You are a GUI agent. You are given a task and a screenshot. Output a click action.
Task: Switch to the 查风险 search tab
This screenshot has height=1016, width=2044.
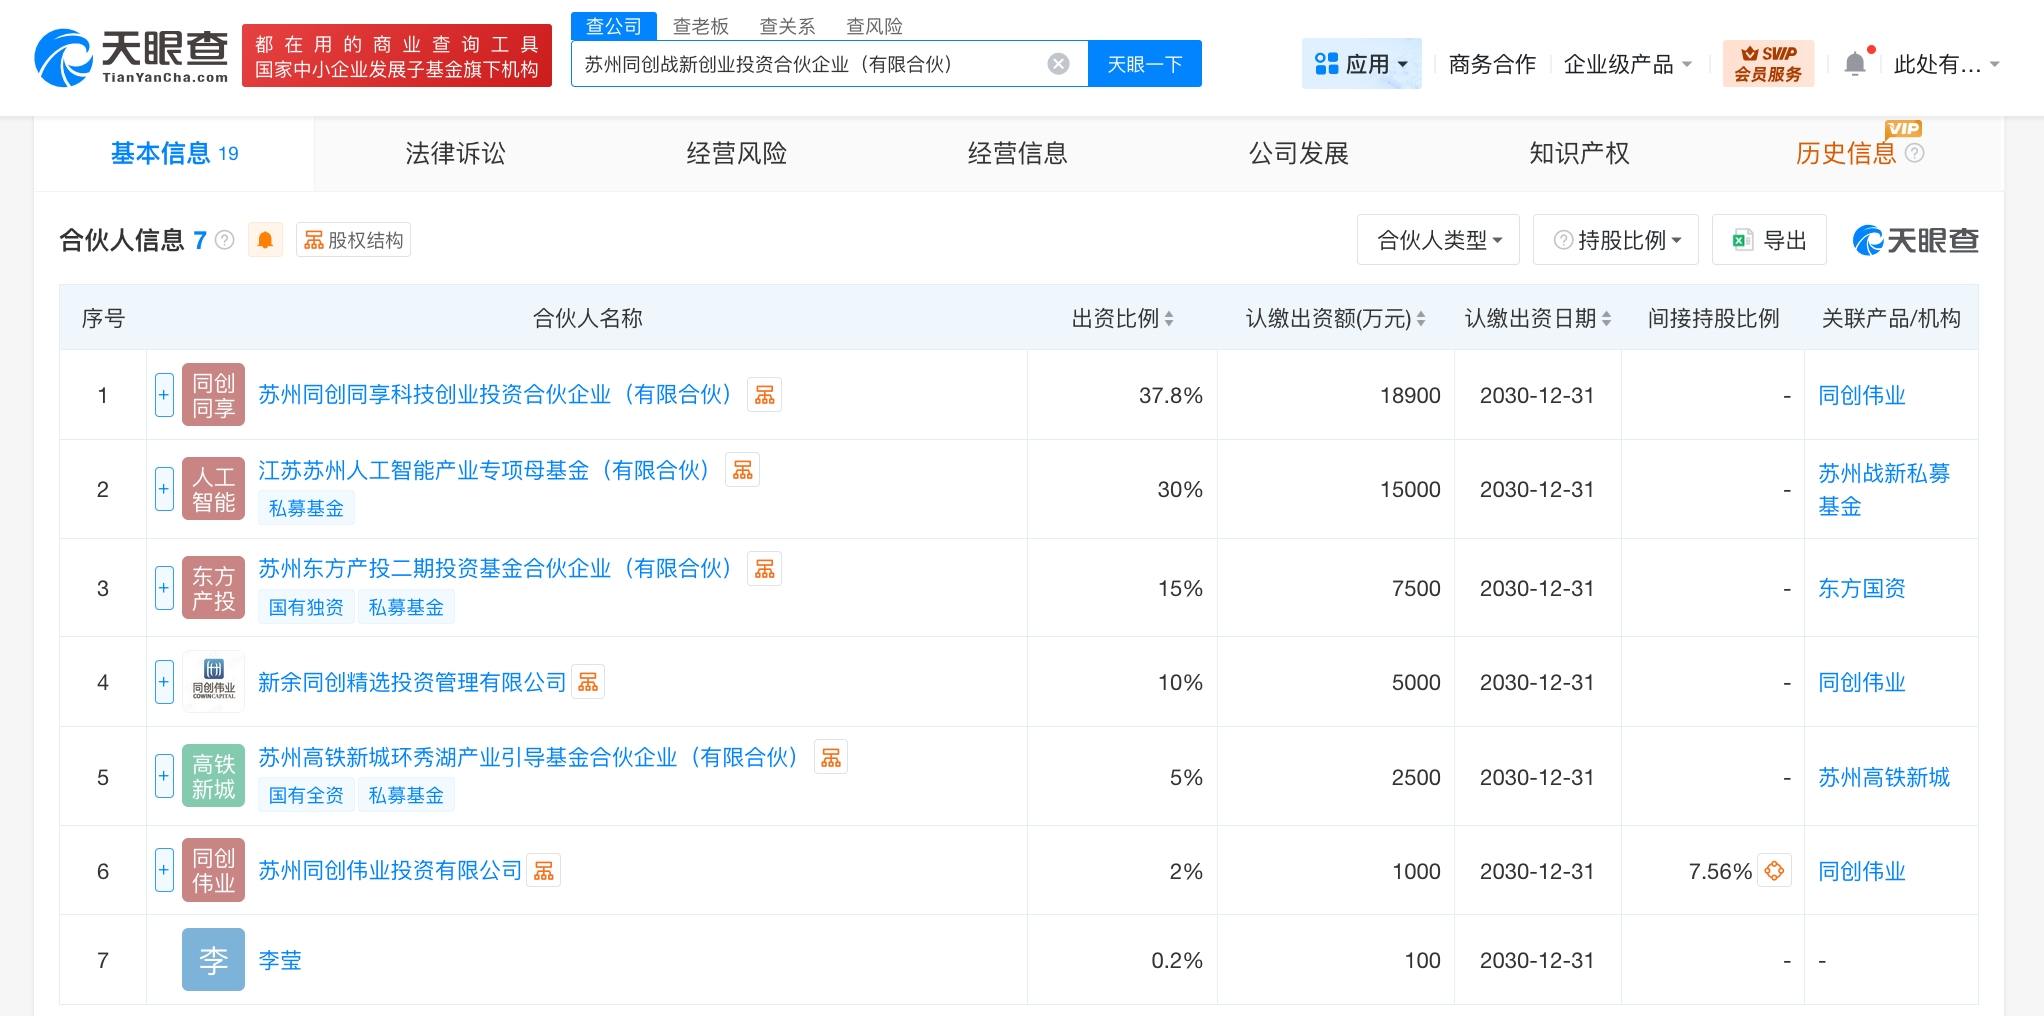pyautogui.click(x=874, y=26)
